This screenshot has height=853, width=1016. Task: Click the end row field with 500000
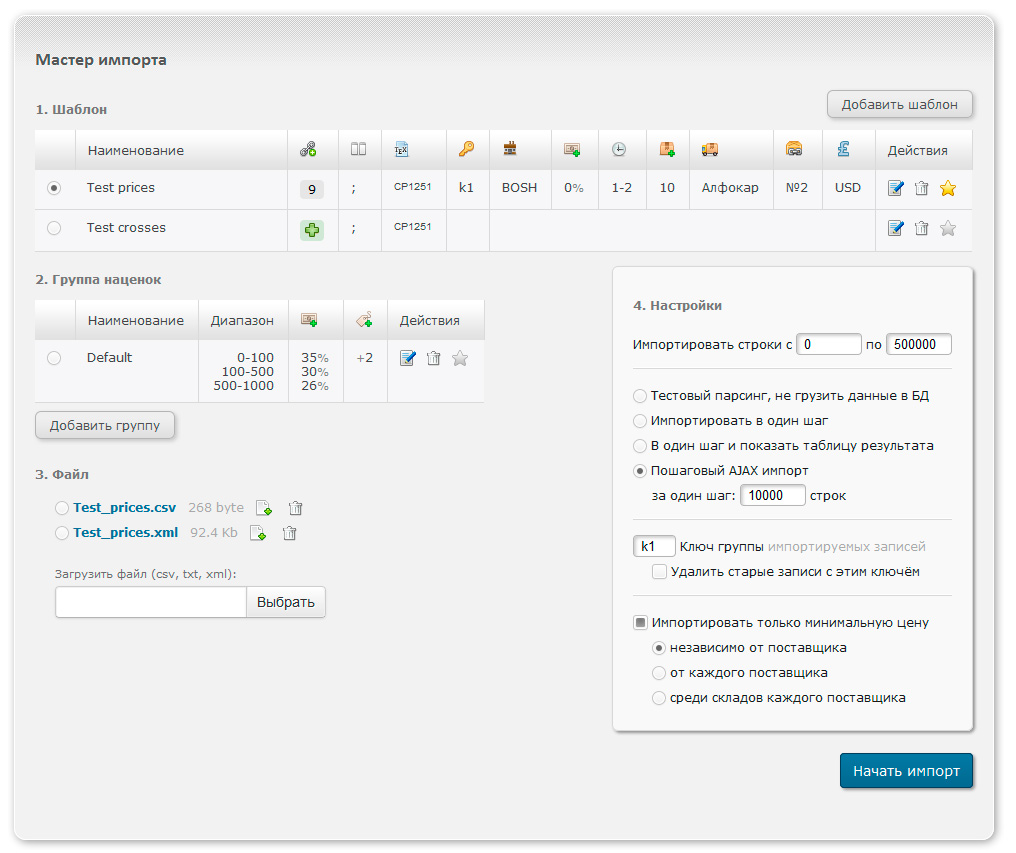919,344
